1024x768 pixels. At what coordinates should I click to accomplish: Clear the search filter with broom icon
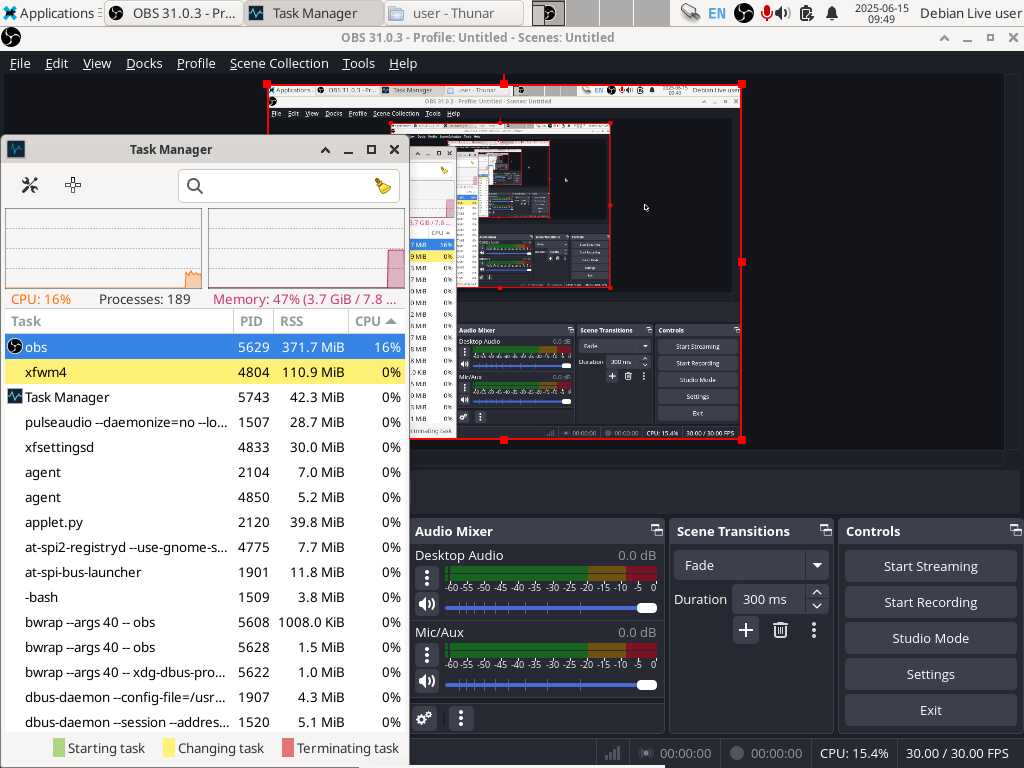[382, 186]
